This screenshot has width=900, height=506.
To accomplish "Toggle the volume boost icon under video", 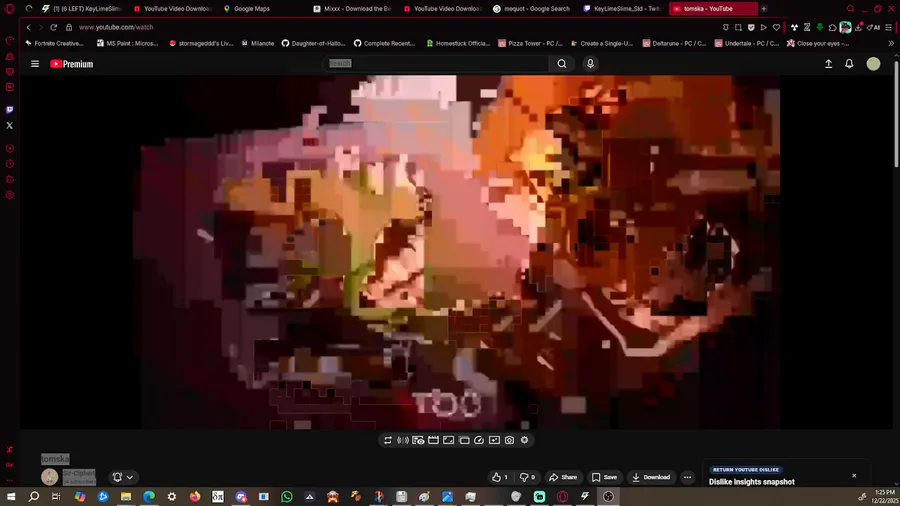I will pyautogui.click(x=403, y=440).
